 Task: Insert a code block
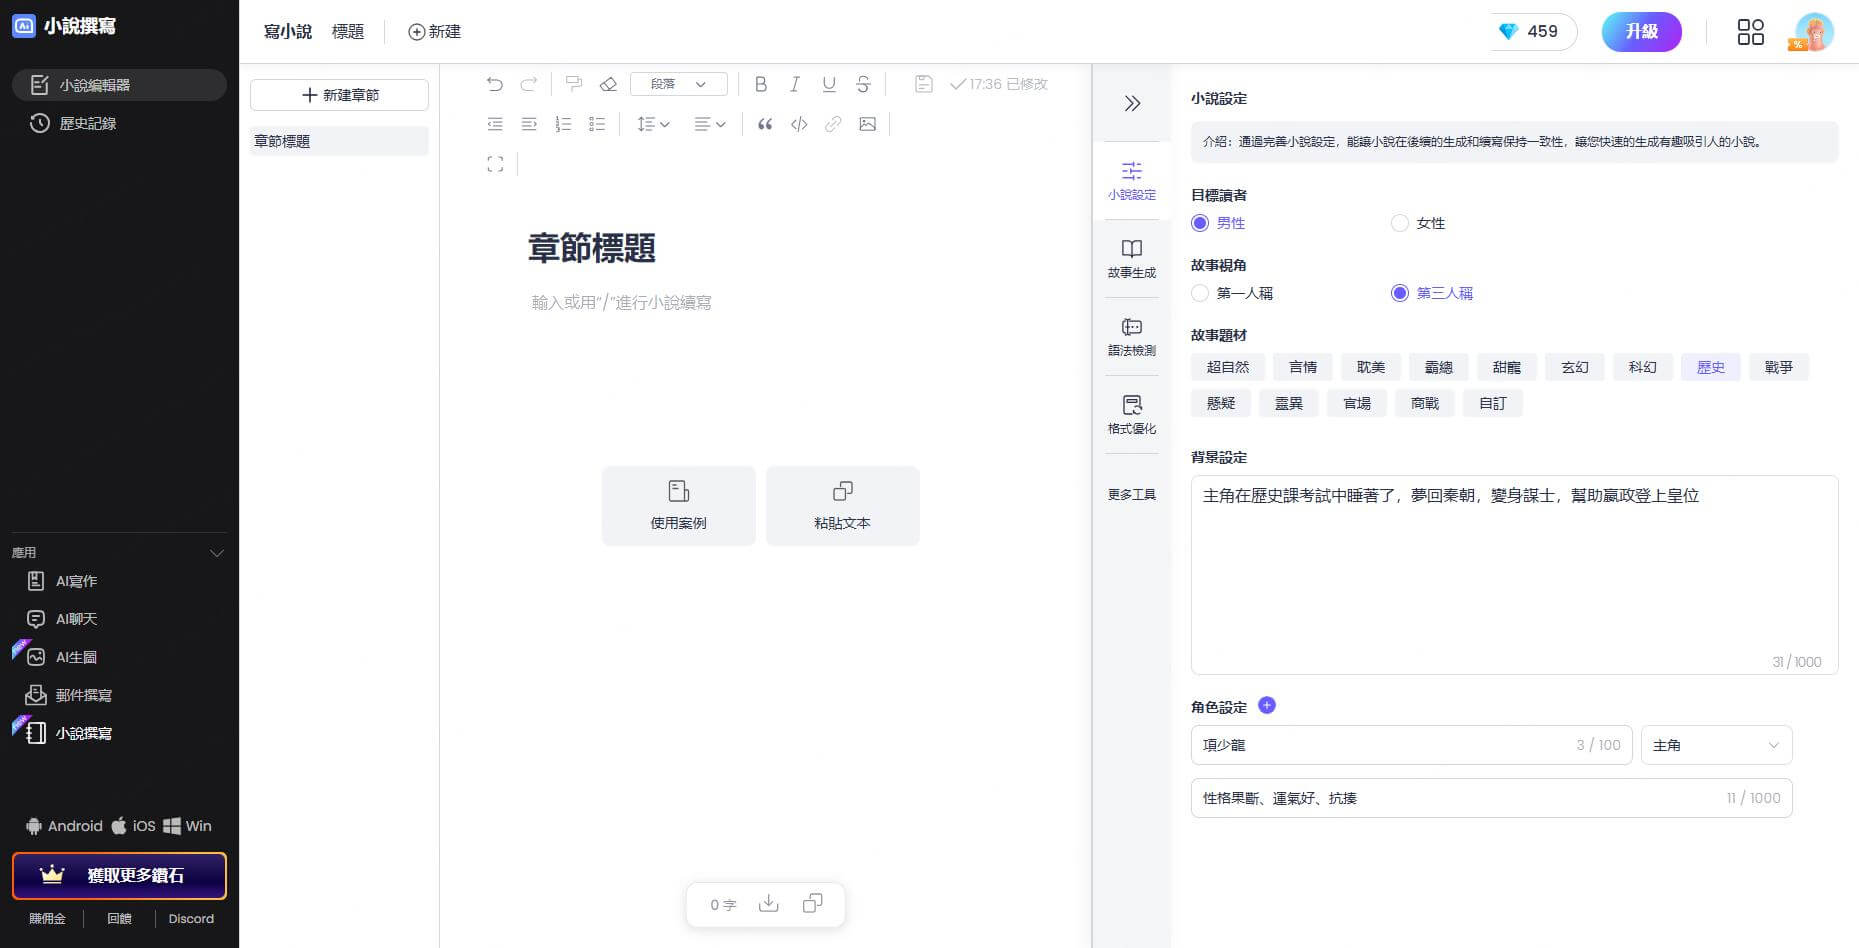(799, 124)
